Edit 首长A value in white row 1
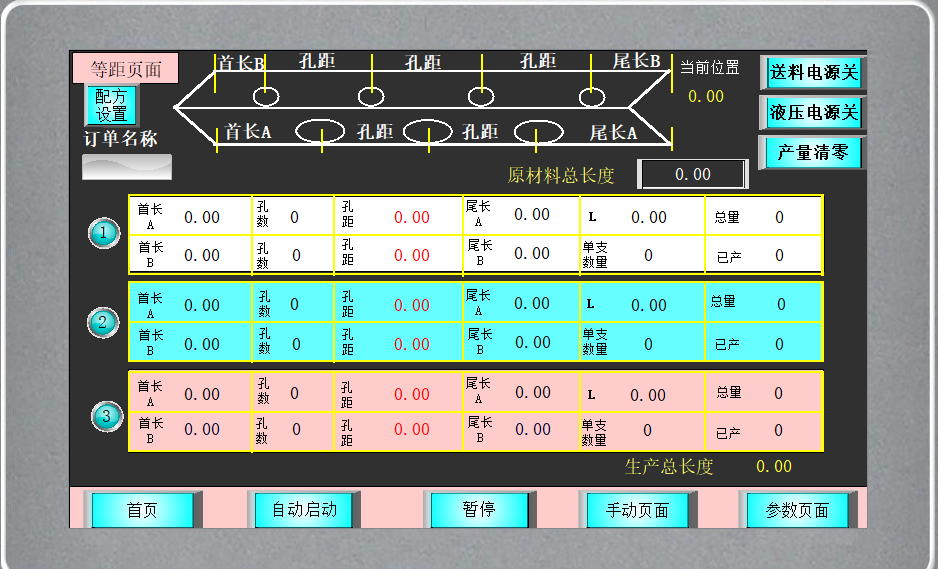This screenshot has height=569, width=938. coord(202,217)
